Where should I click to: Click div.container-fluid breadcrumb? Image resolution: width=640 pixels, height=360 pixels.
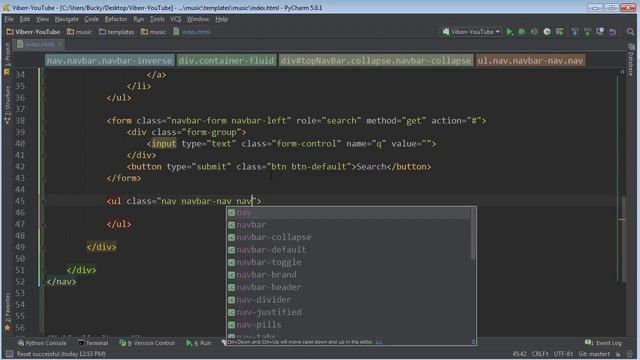click(x=227, y=60)
